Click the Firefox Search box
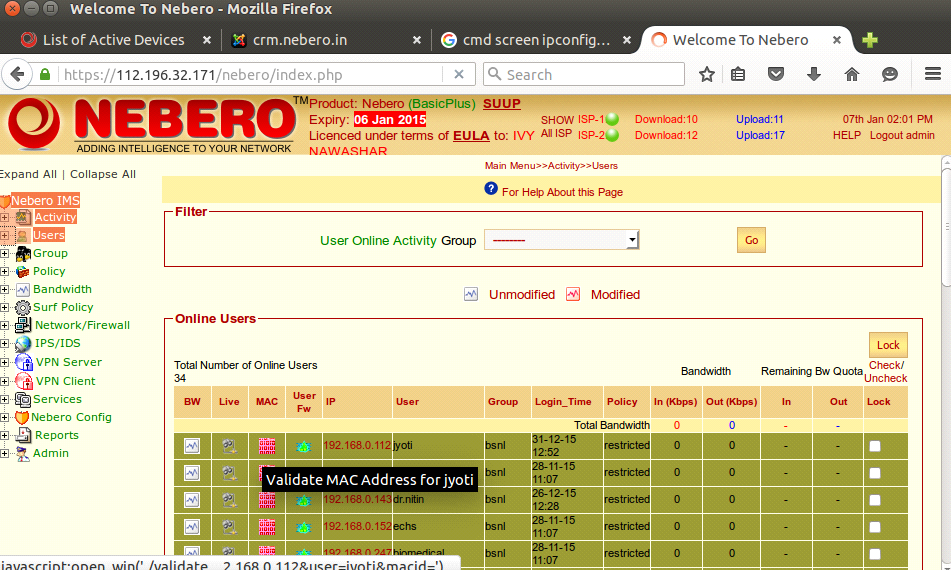The image size is (951, 570). [584, 75]
